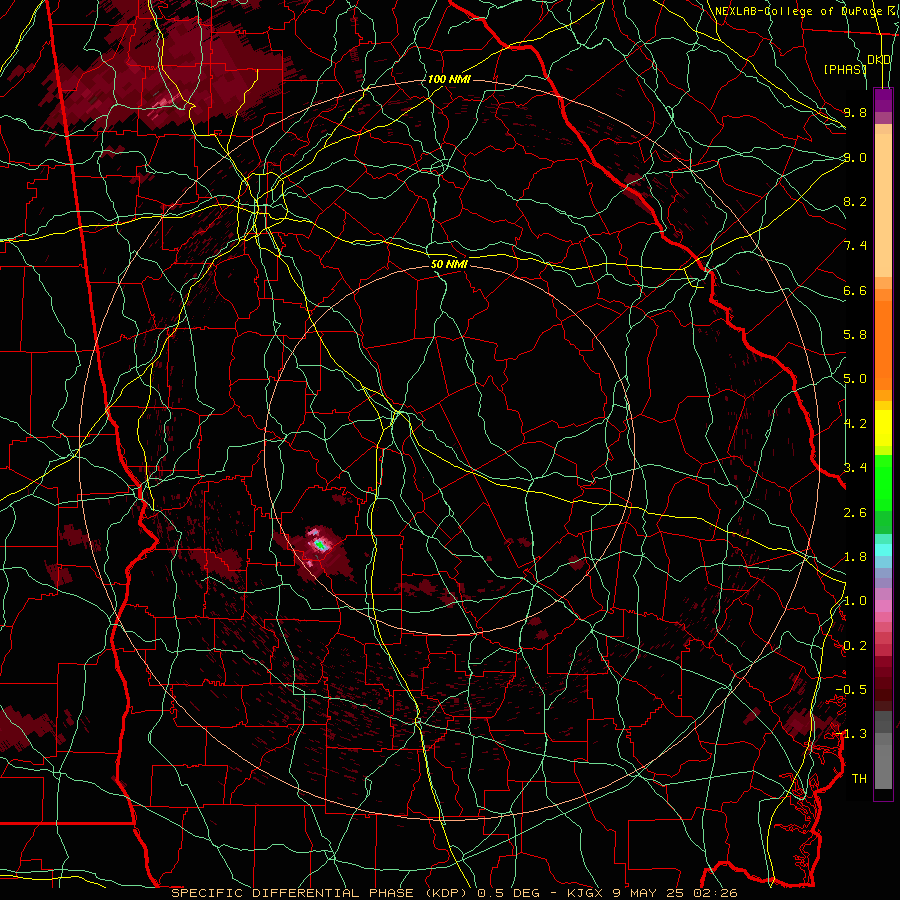Pick the bright green color bar segment
Screen dimensions: 900x900
click(x=883, y=483)
